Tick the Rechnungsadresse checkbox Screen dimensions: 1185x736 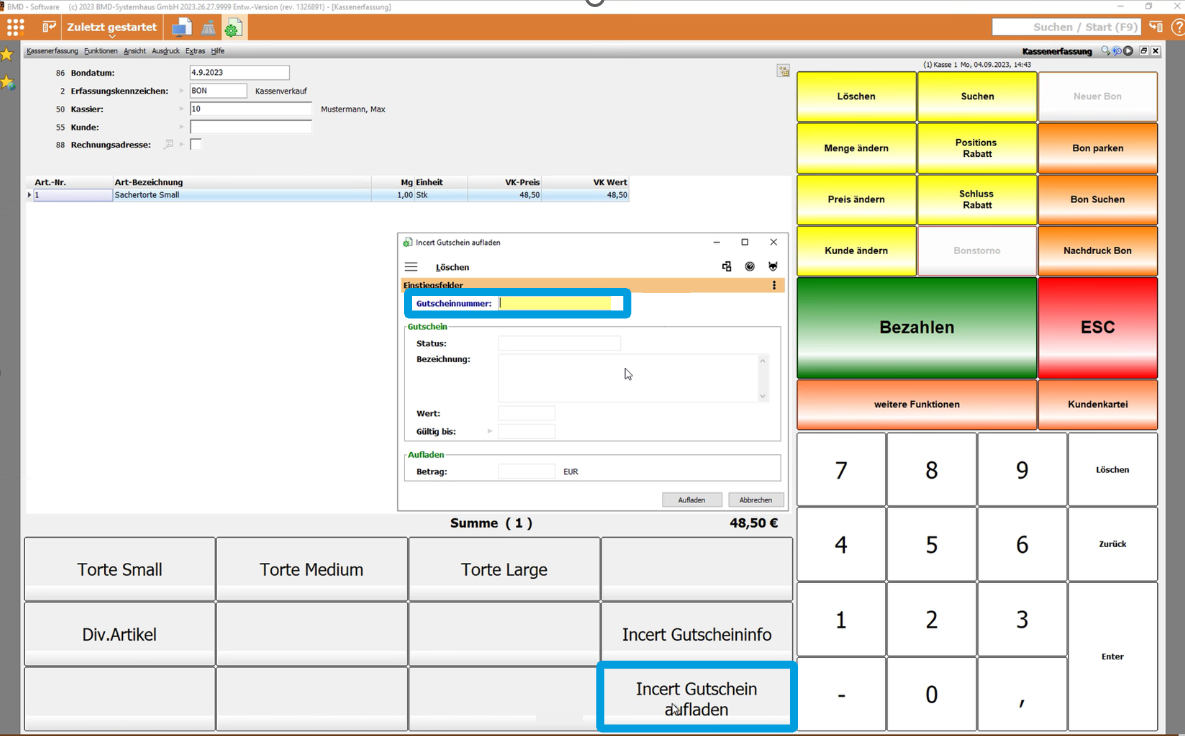[x=196, y=144]
